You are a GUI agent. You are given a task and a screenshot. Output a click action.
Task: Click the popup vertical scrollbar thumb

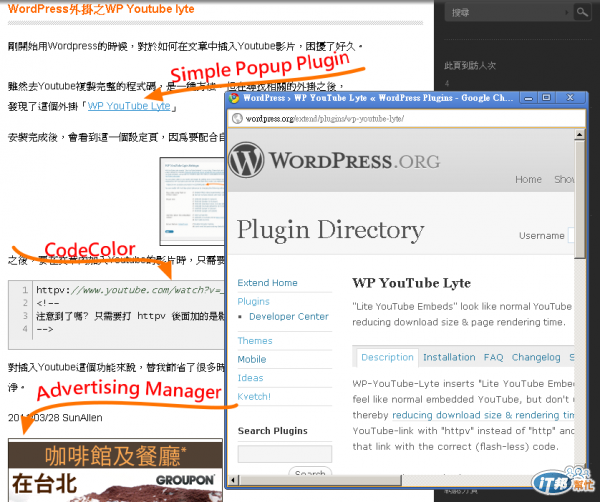coord(580,200)
